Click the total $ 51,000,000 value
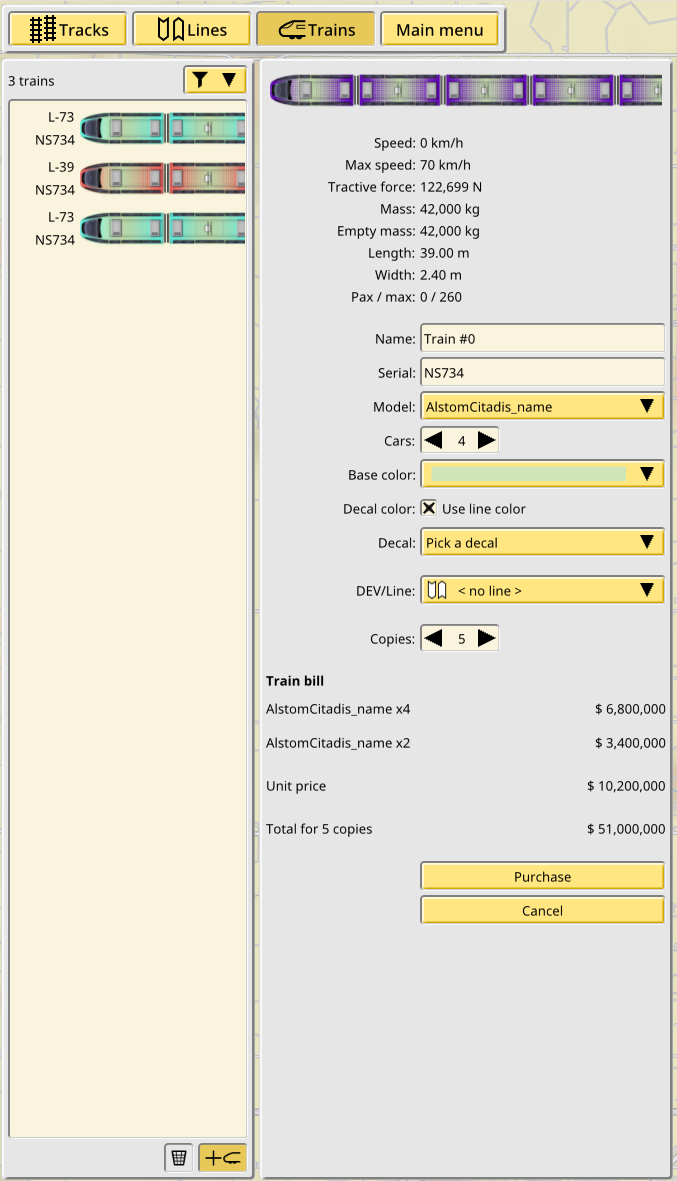Image resolution: width=677 pixels, height=1181 pixels. (x=627, y=829)
